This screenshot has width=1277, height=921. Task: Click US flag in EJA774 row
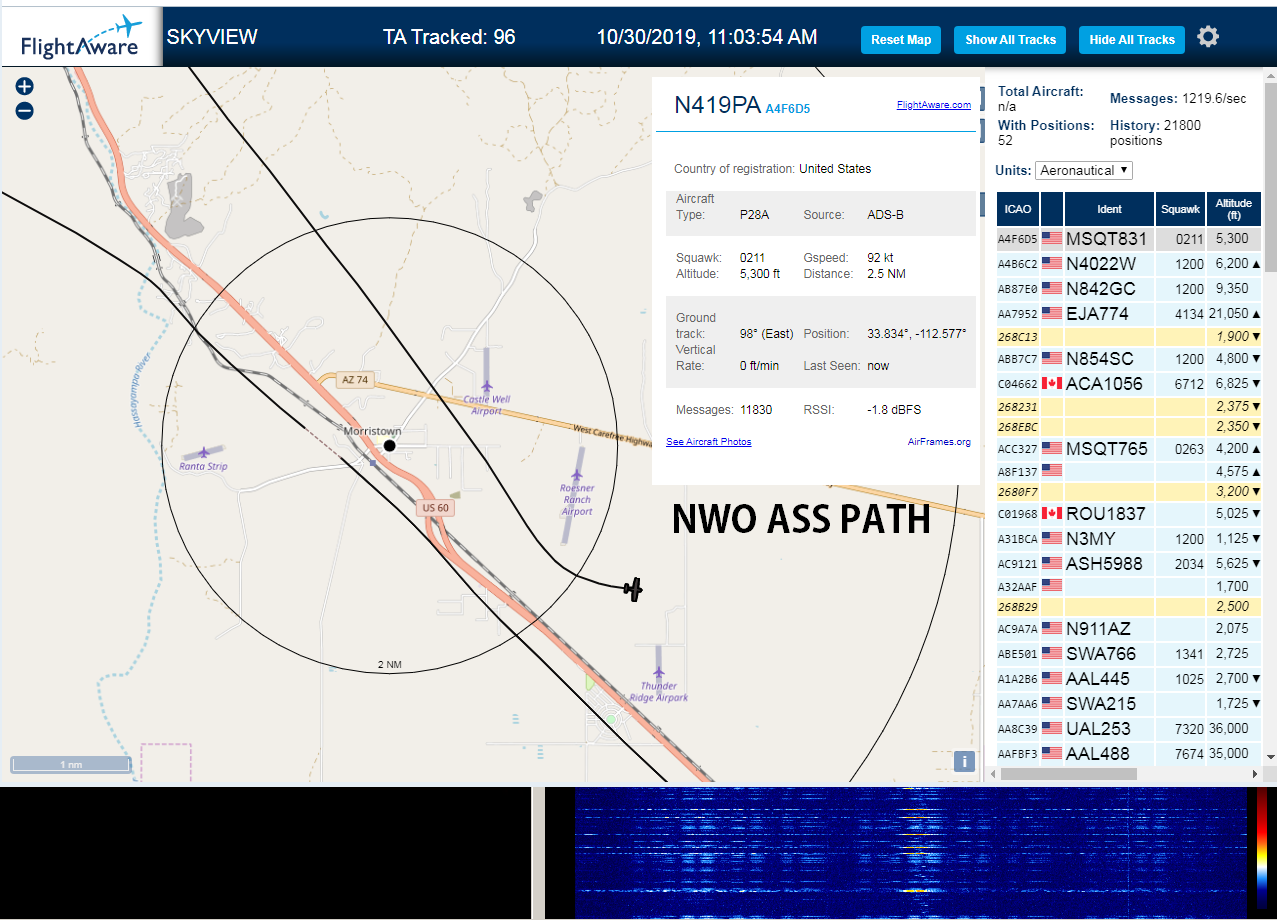(1052, 314)
